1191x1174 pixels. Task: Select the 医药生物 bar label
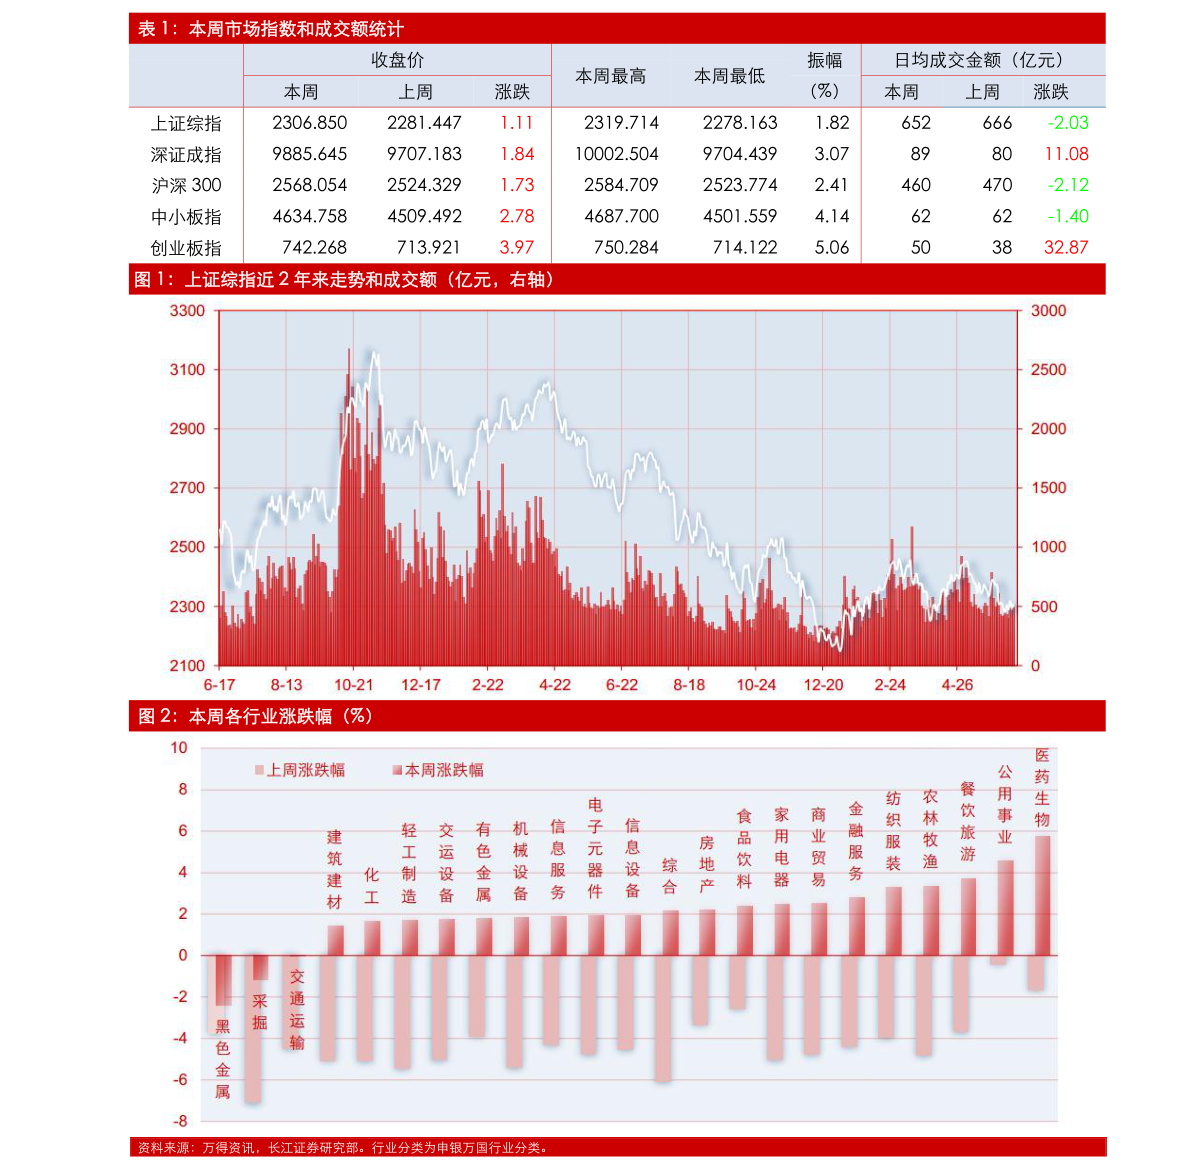click(x=1042, y=788)
